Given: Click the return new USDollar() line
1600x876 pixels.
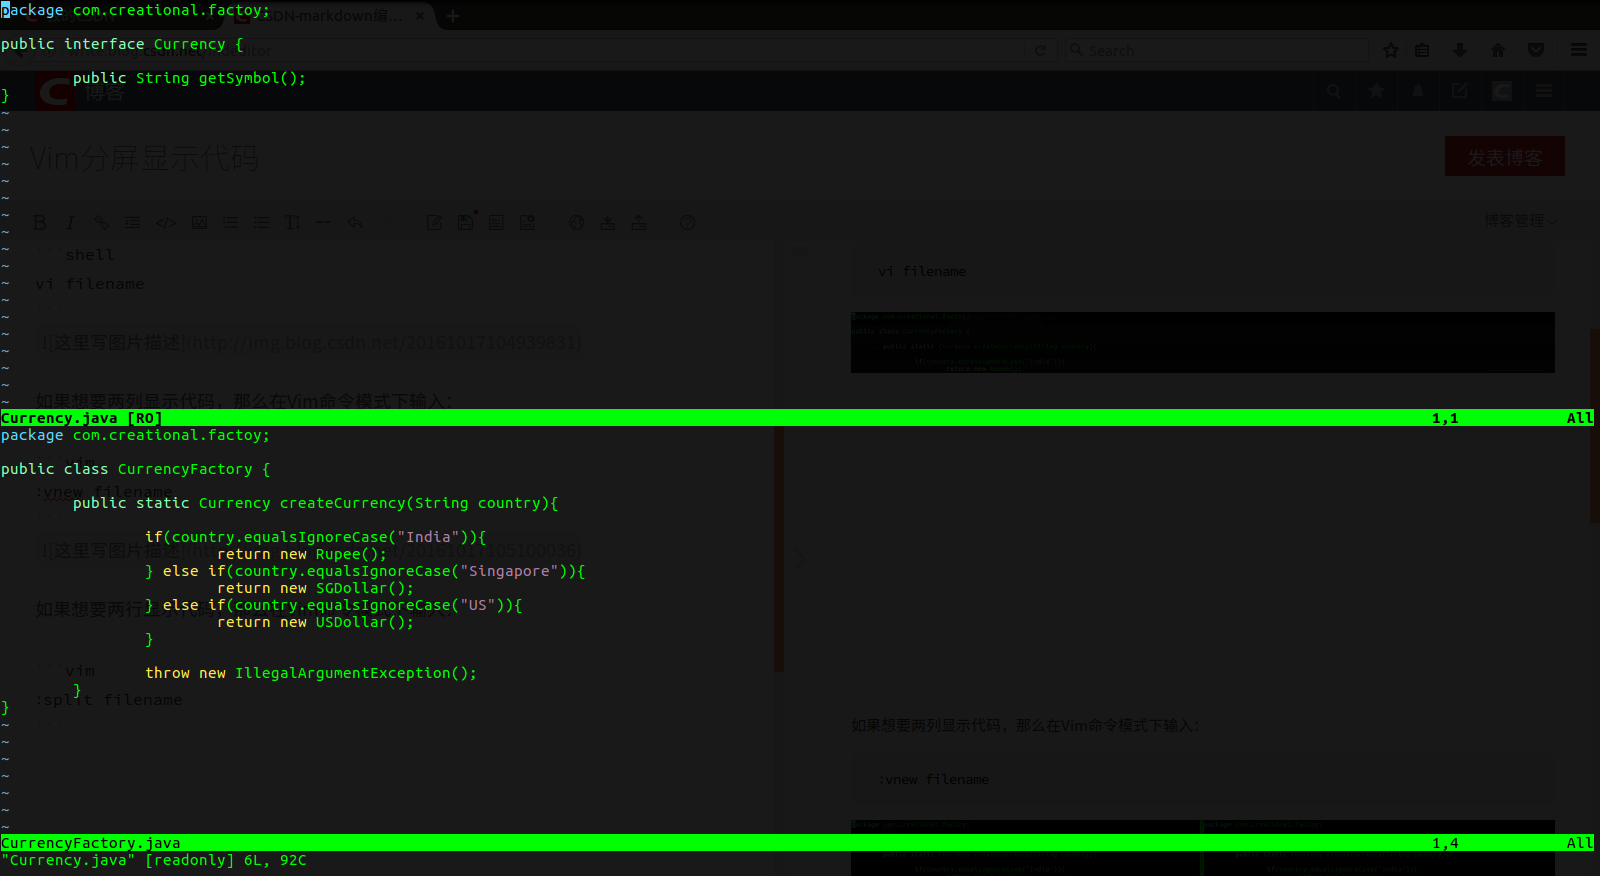Looking at the screenshot, I should (315, 622).
